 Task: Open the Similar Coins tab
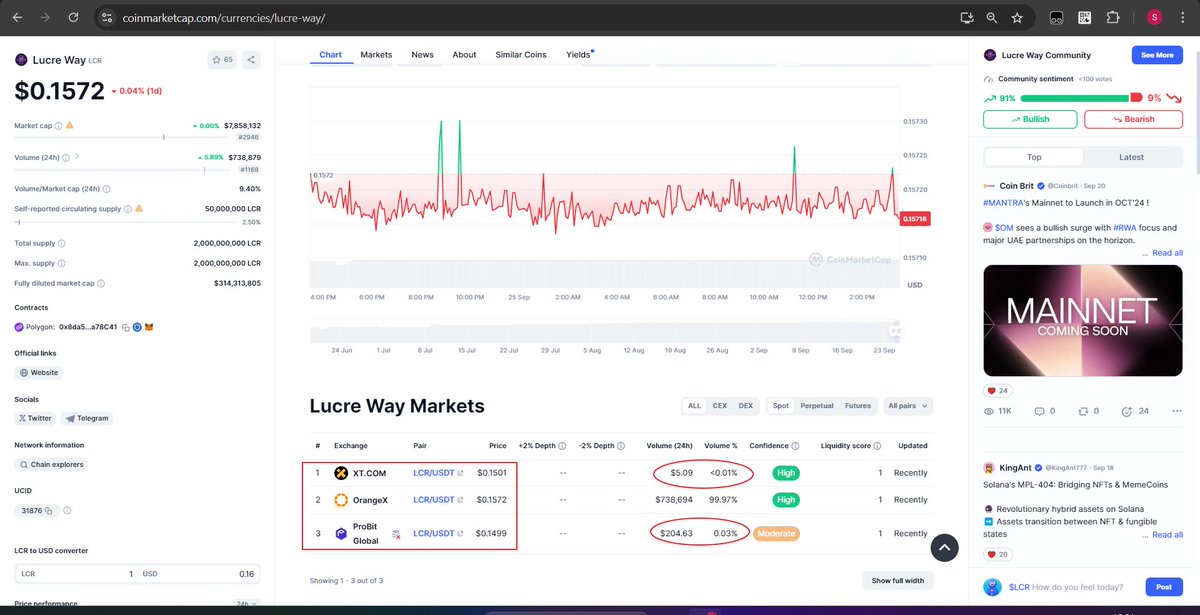pyautogui.click(x=521, y=55)
